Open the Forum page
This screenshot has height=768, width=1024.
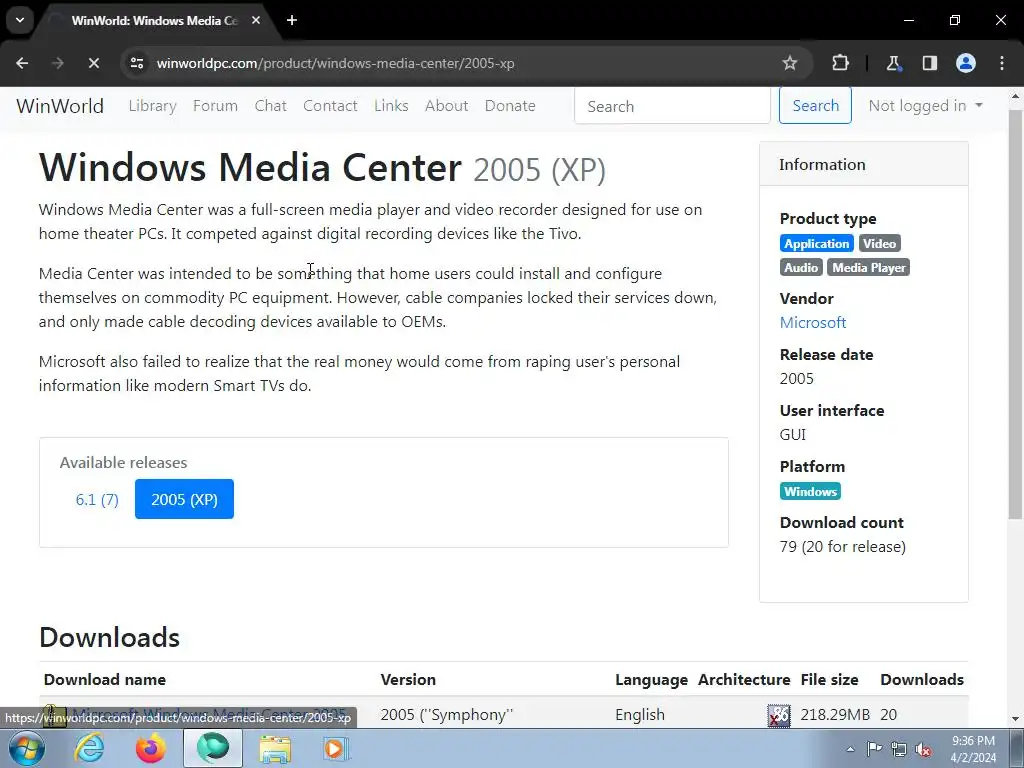pyautogui.click(x=215, y=106)
